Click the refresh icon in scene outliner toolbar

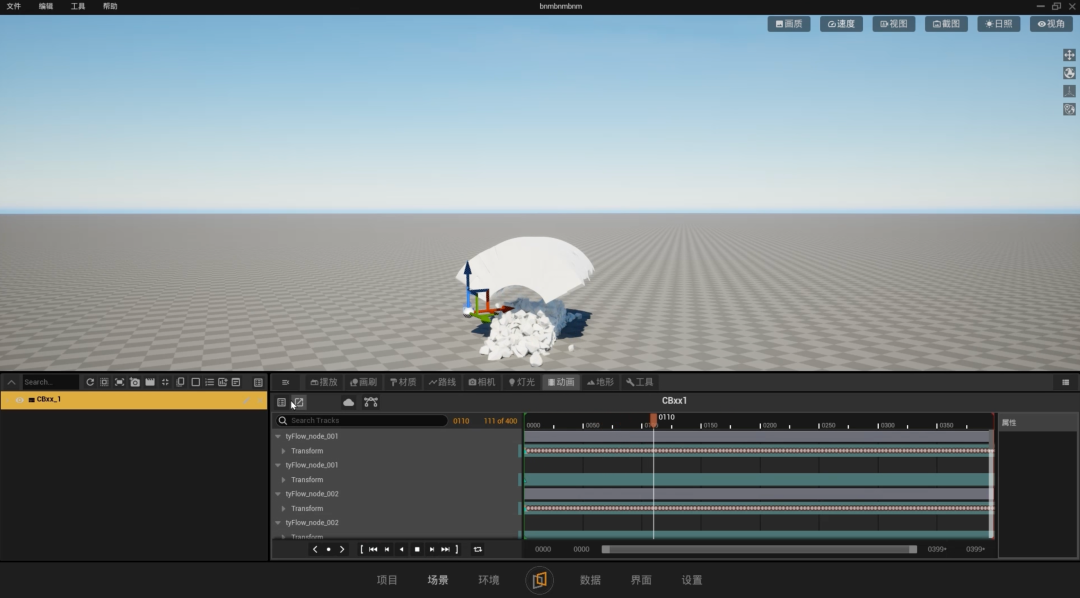pyautogui.click(x=90, y=382)
